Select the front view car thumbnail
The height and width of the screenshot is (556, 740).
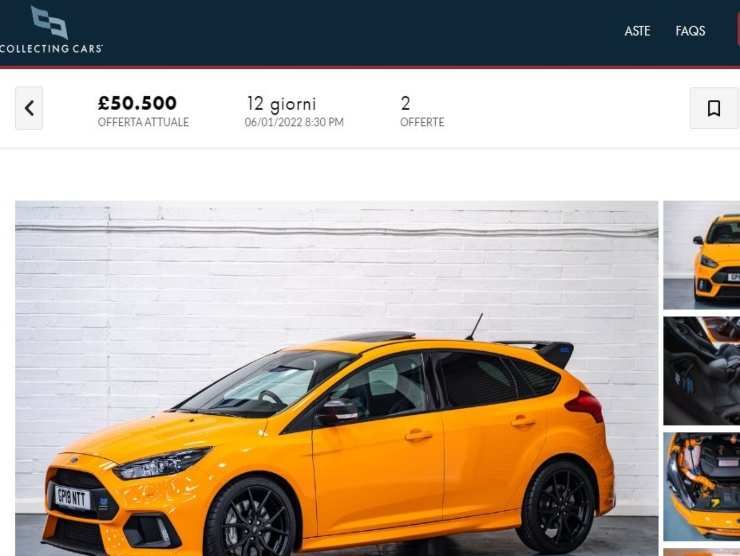pyautogui.click(x=702, y=255)
